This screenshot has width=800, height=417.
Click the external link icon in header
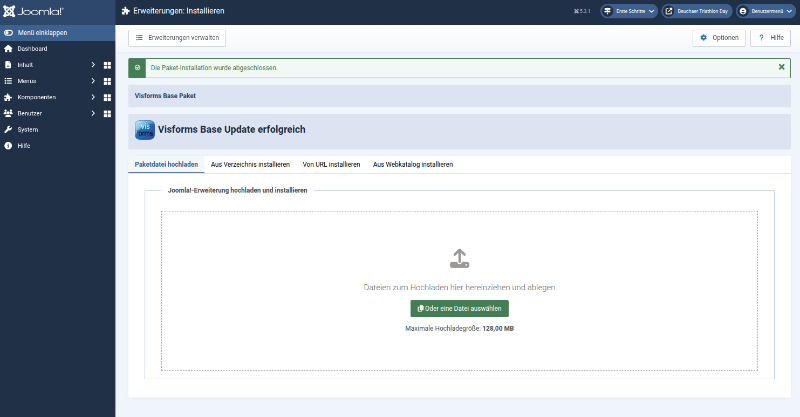[x=668, y=11]
